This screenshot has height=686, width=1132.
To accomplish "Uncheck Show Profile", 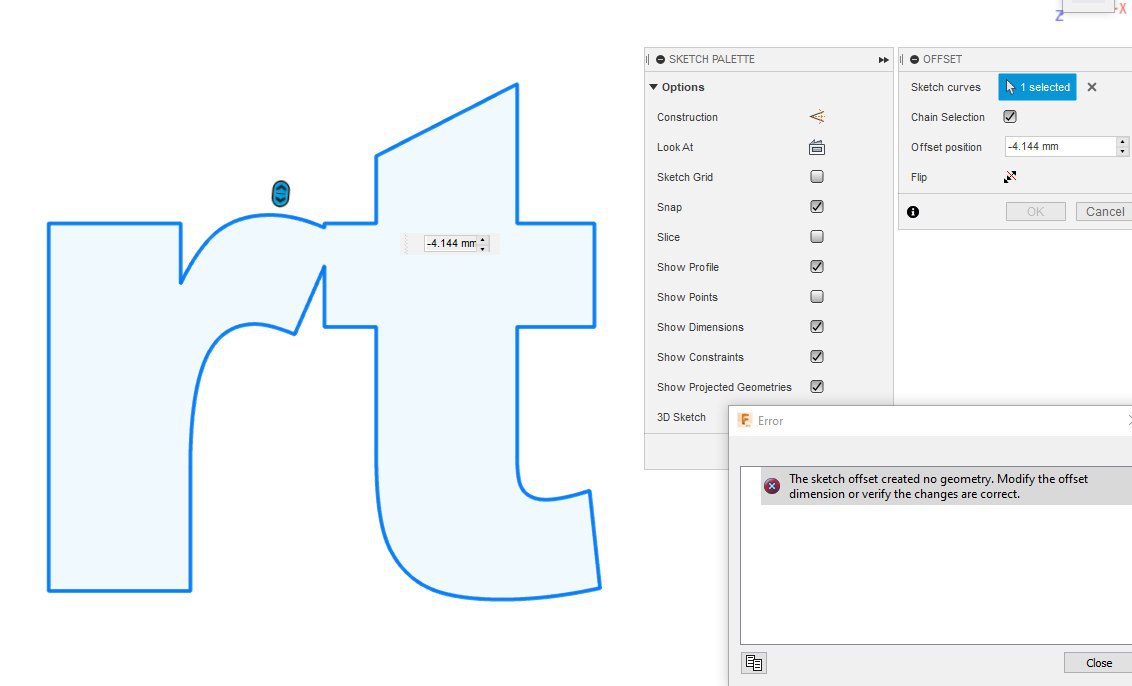I will [817, 266].
